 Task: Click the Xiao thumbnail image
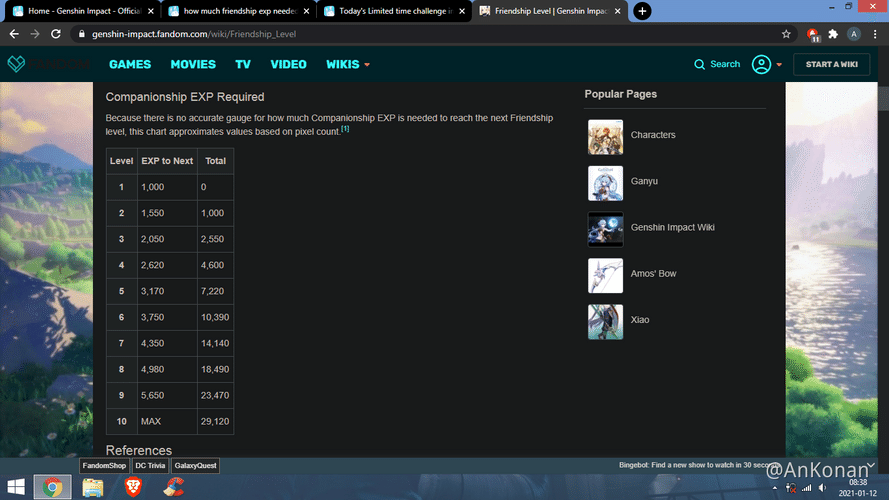606,322
